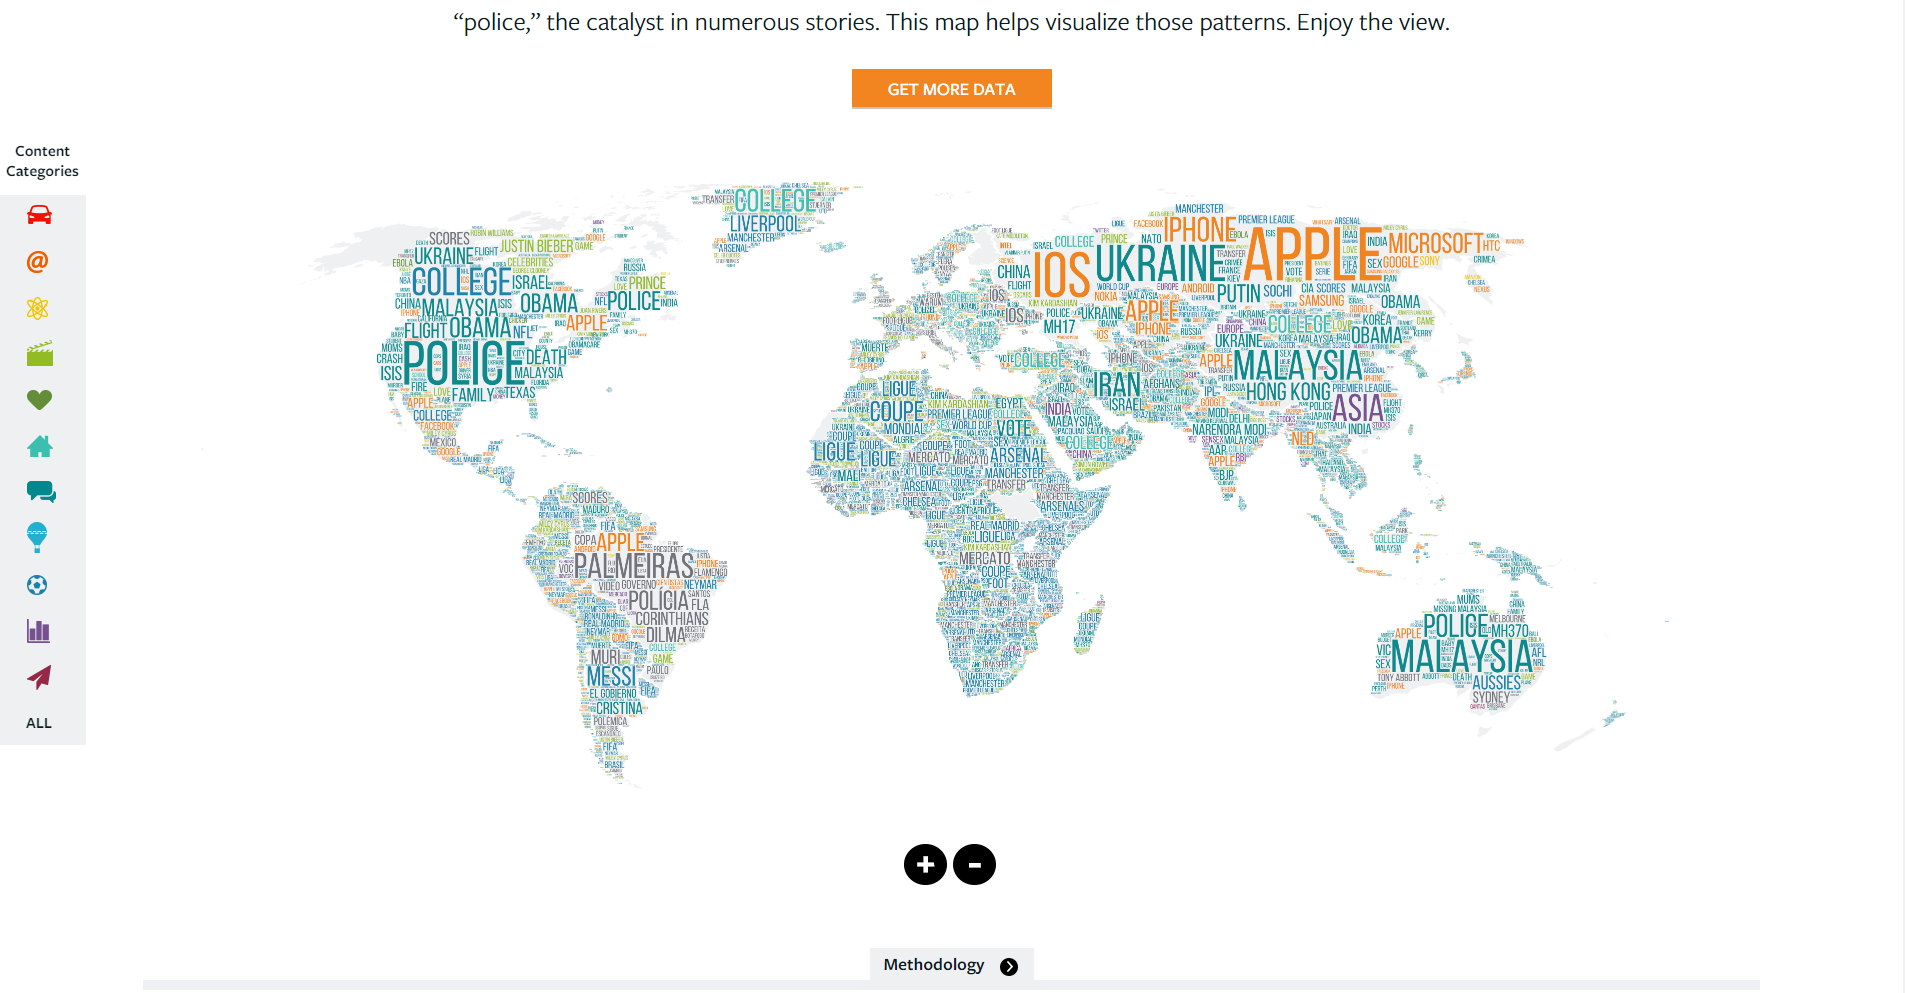Select the green clapperboard entertainment category
This screenshot has width=1905, height=993.
coord(39,354)
